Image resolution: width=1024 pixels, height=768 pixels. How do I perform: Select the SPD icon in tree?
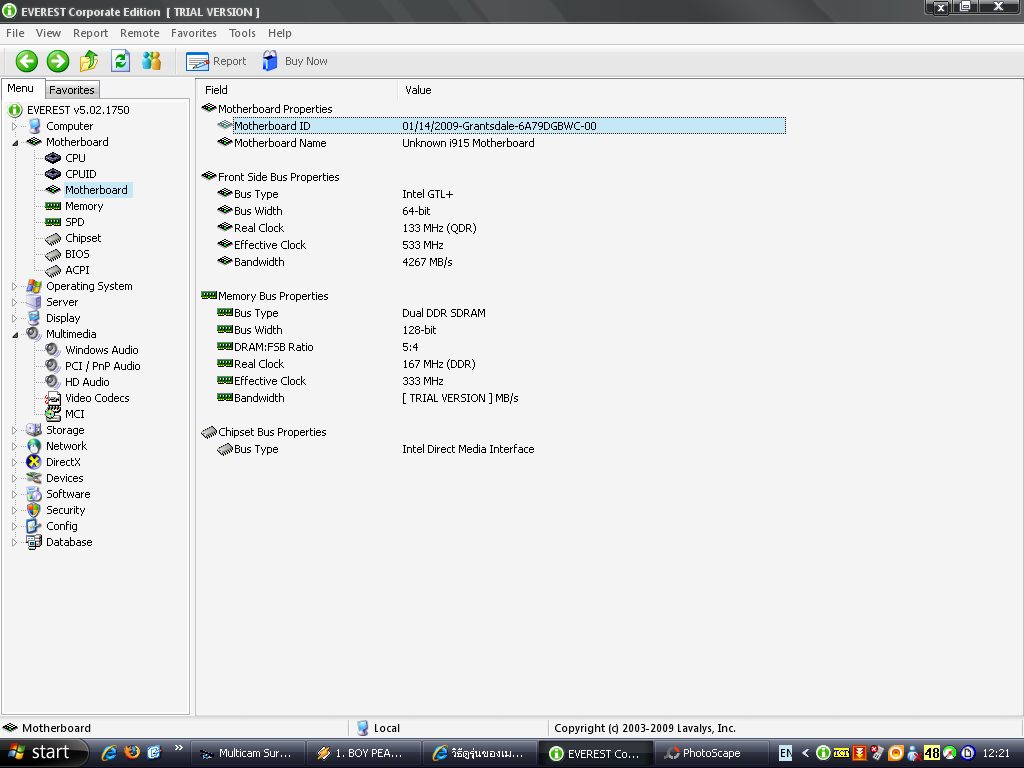point(53,222)
